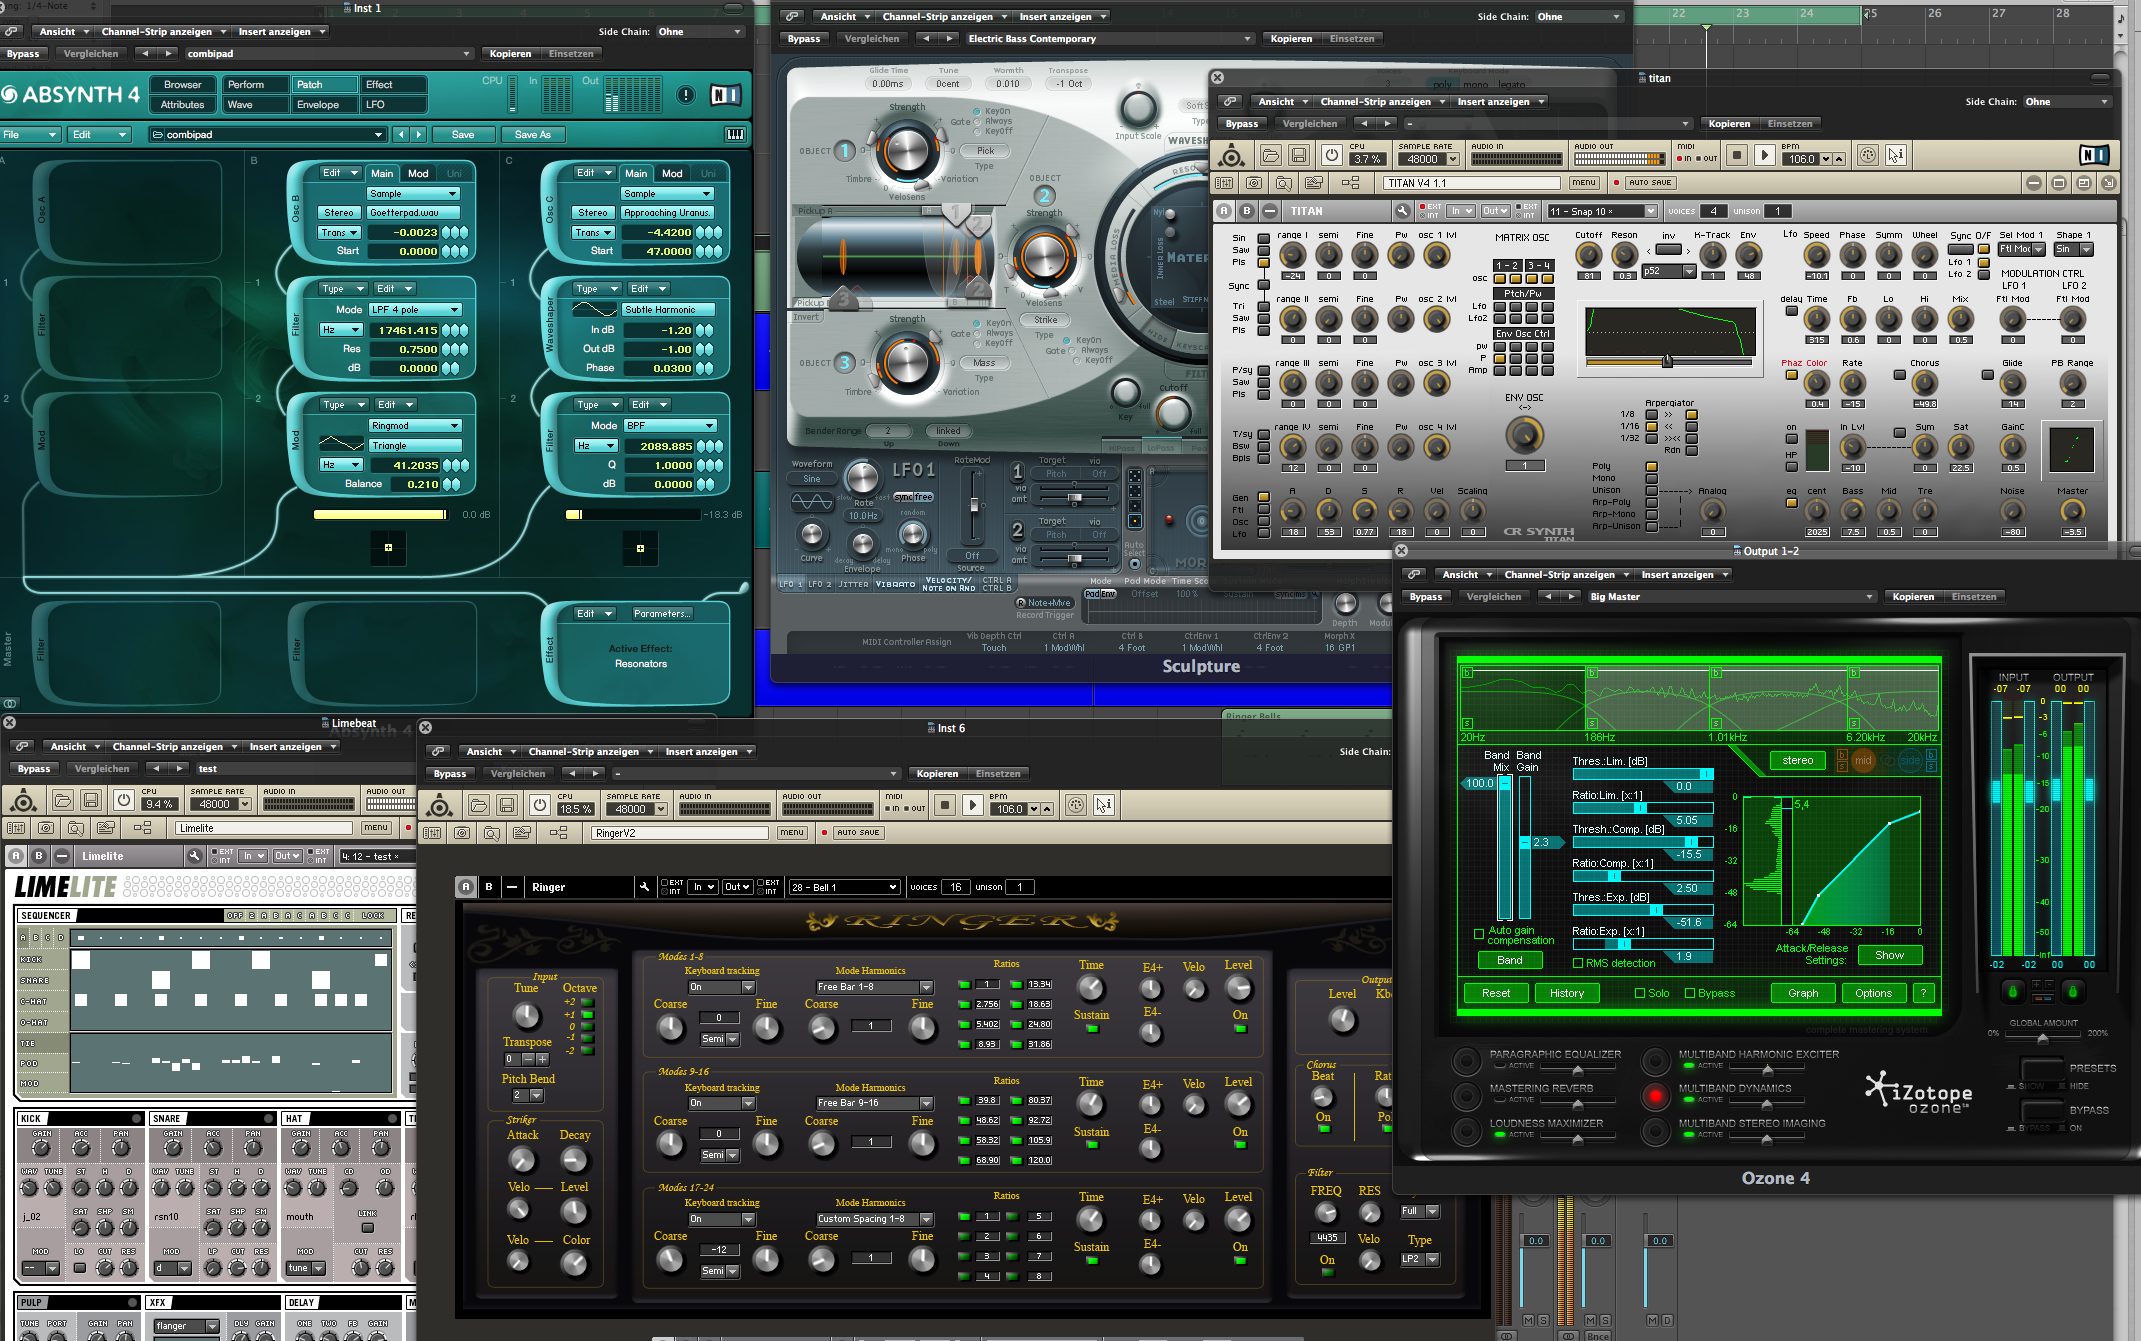Open Absynth Ringmod mode dropdown
The image size is (2141, 1341).
[414, 426]
